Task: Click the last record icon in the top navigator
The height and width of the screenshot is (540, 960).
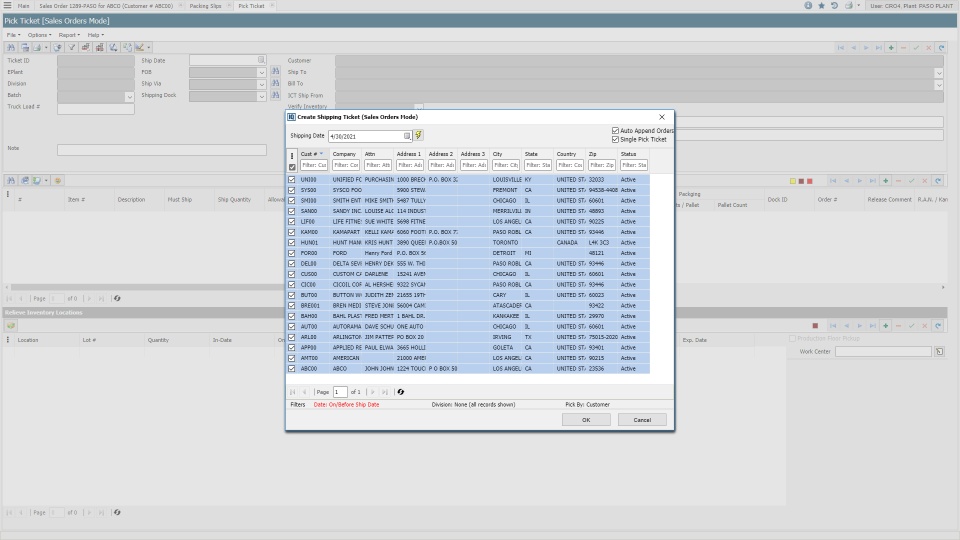Action: point(879,48)
